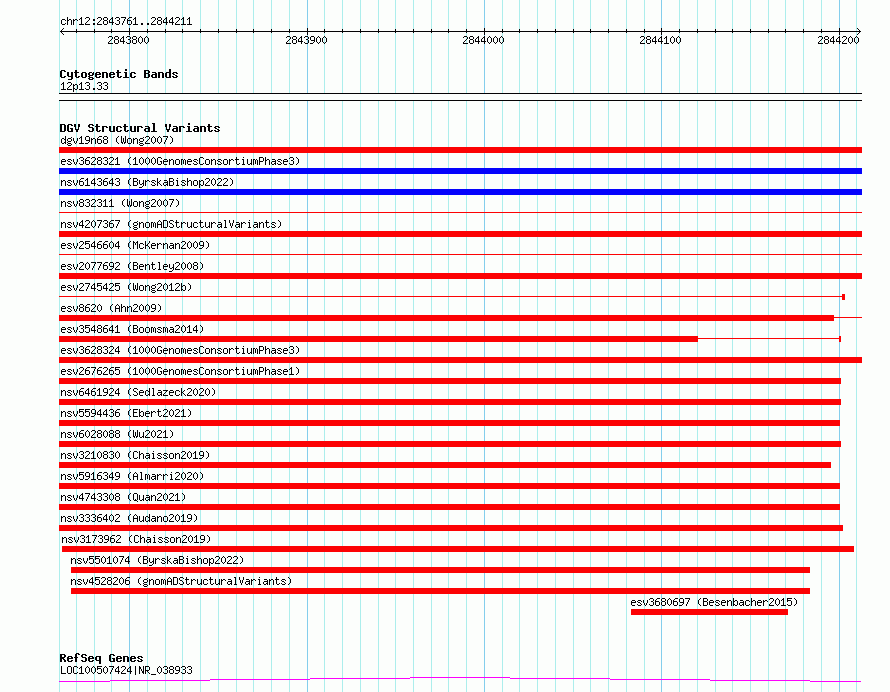
Task: Open nsv5916349 (Almarri2020) label
Action: pyautogui.click(x=132, y=476)
